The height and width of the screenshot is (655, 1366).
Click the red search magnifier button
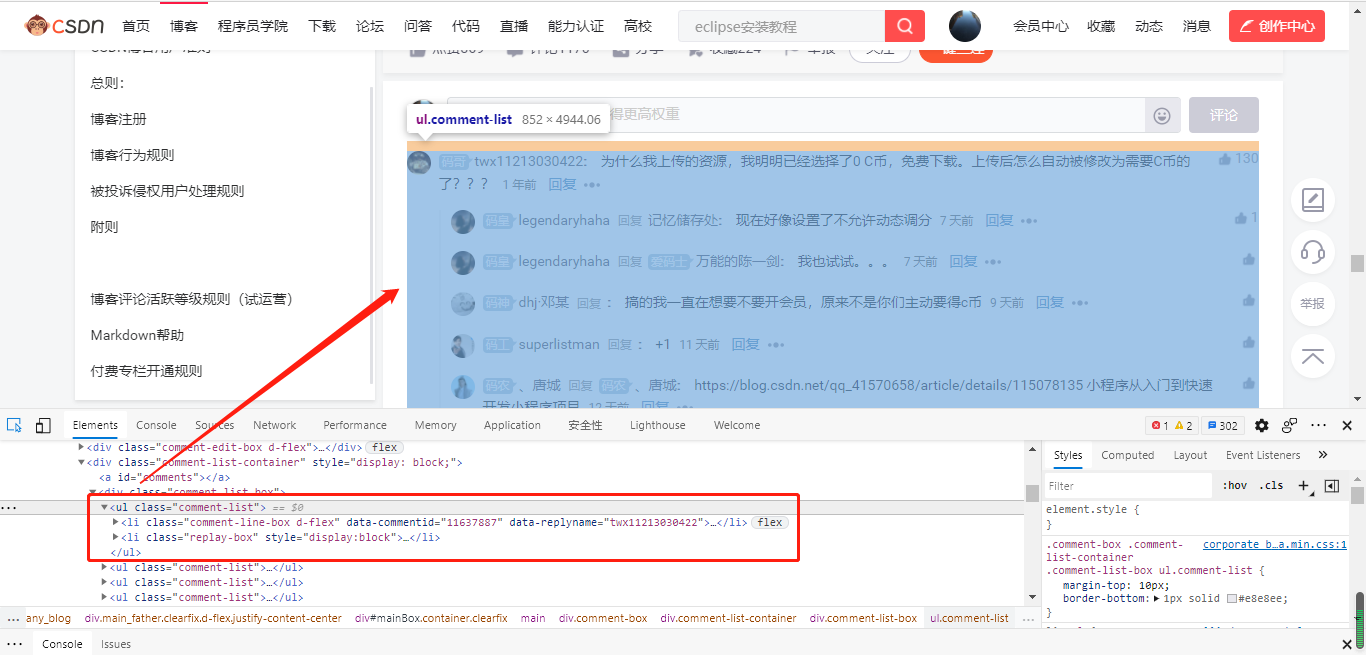point(905,26)
